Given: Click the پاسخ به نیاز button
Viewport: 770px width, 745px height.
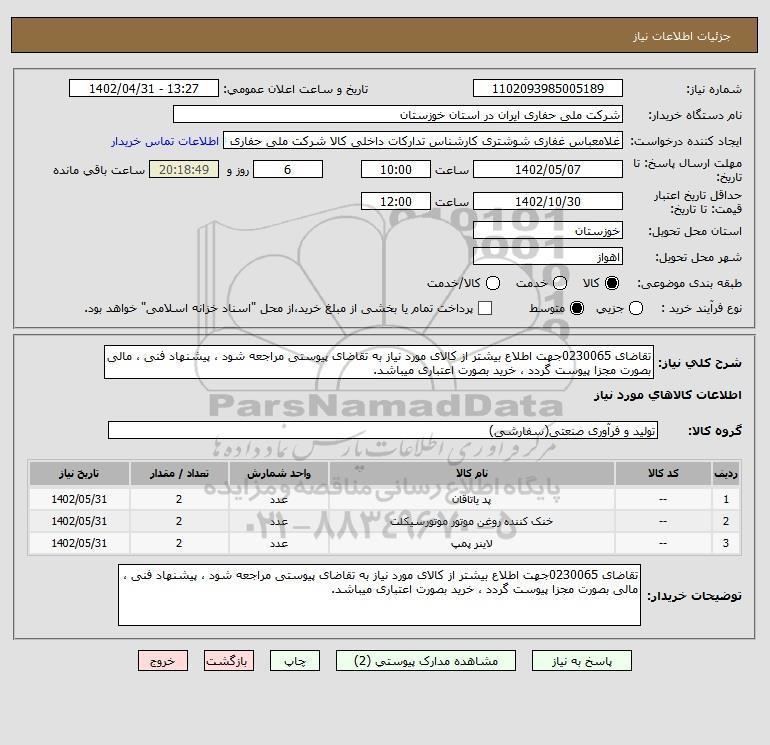Looking at the screenshot, I should [581, 661].
